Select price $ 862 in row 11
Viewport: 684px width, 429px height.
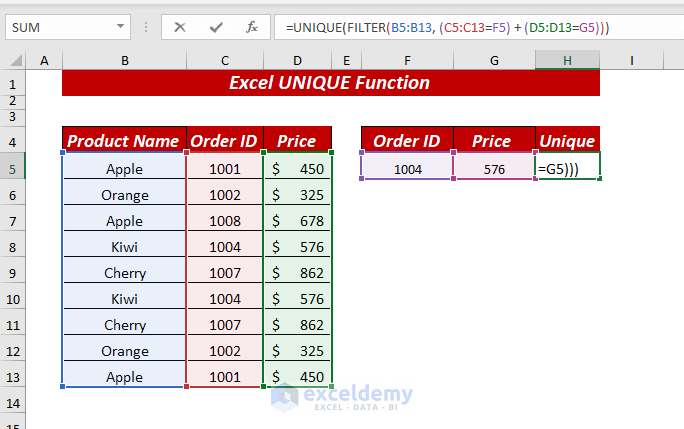click(x=298, y=322)
